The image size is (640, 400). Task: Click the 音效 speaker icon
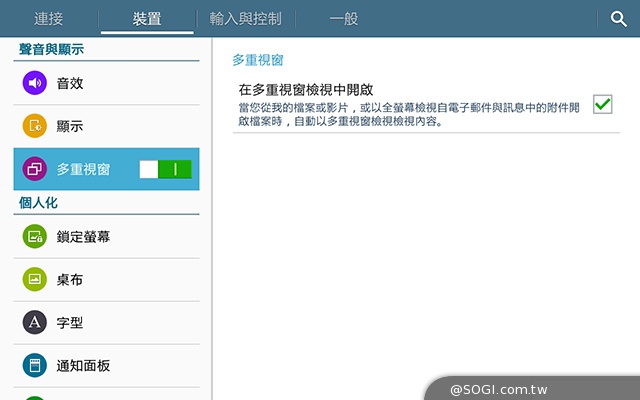(35, 83)
